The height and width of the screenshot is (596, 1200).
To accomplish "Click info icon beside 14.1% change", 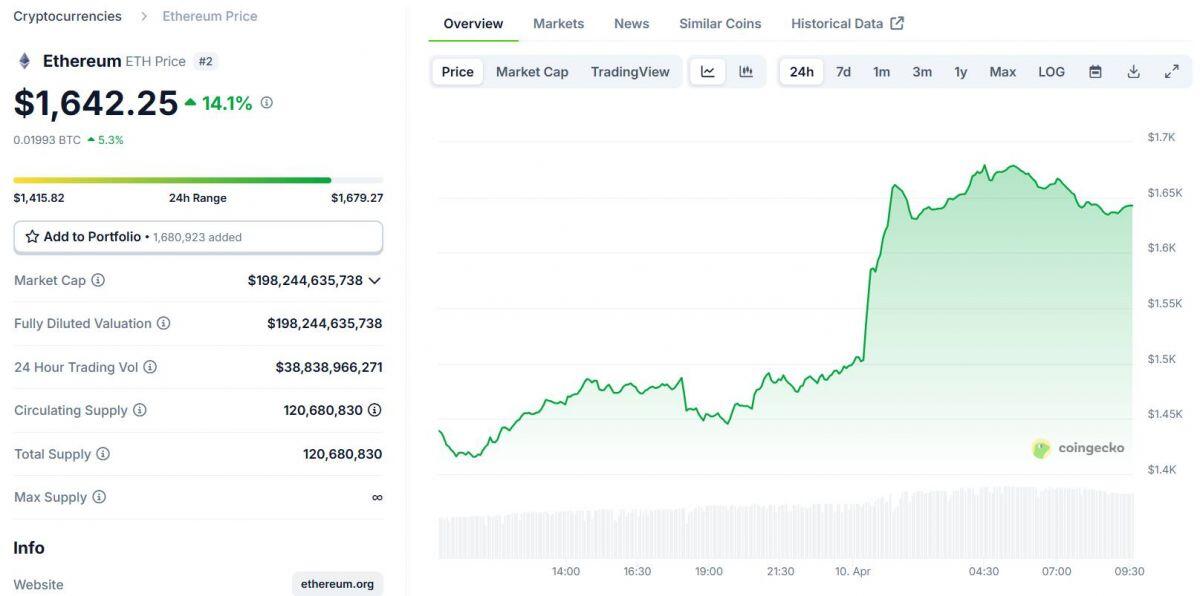I will click(x=266, y=102).
